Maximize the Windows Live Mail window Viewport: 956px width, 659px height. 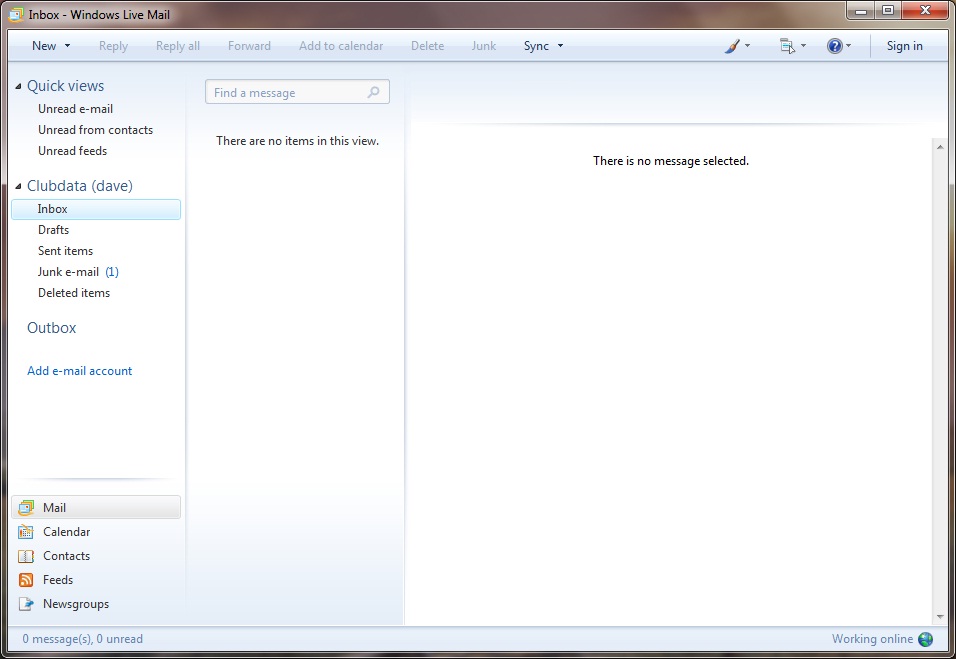pyautogui.click(x=888, y=11)
